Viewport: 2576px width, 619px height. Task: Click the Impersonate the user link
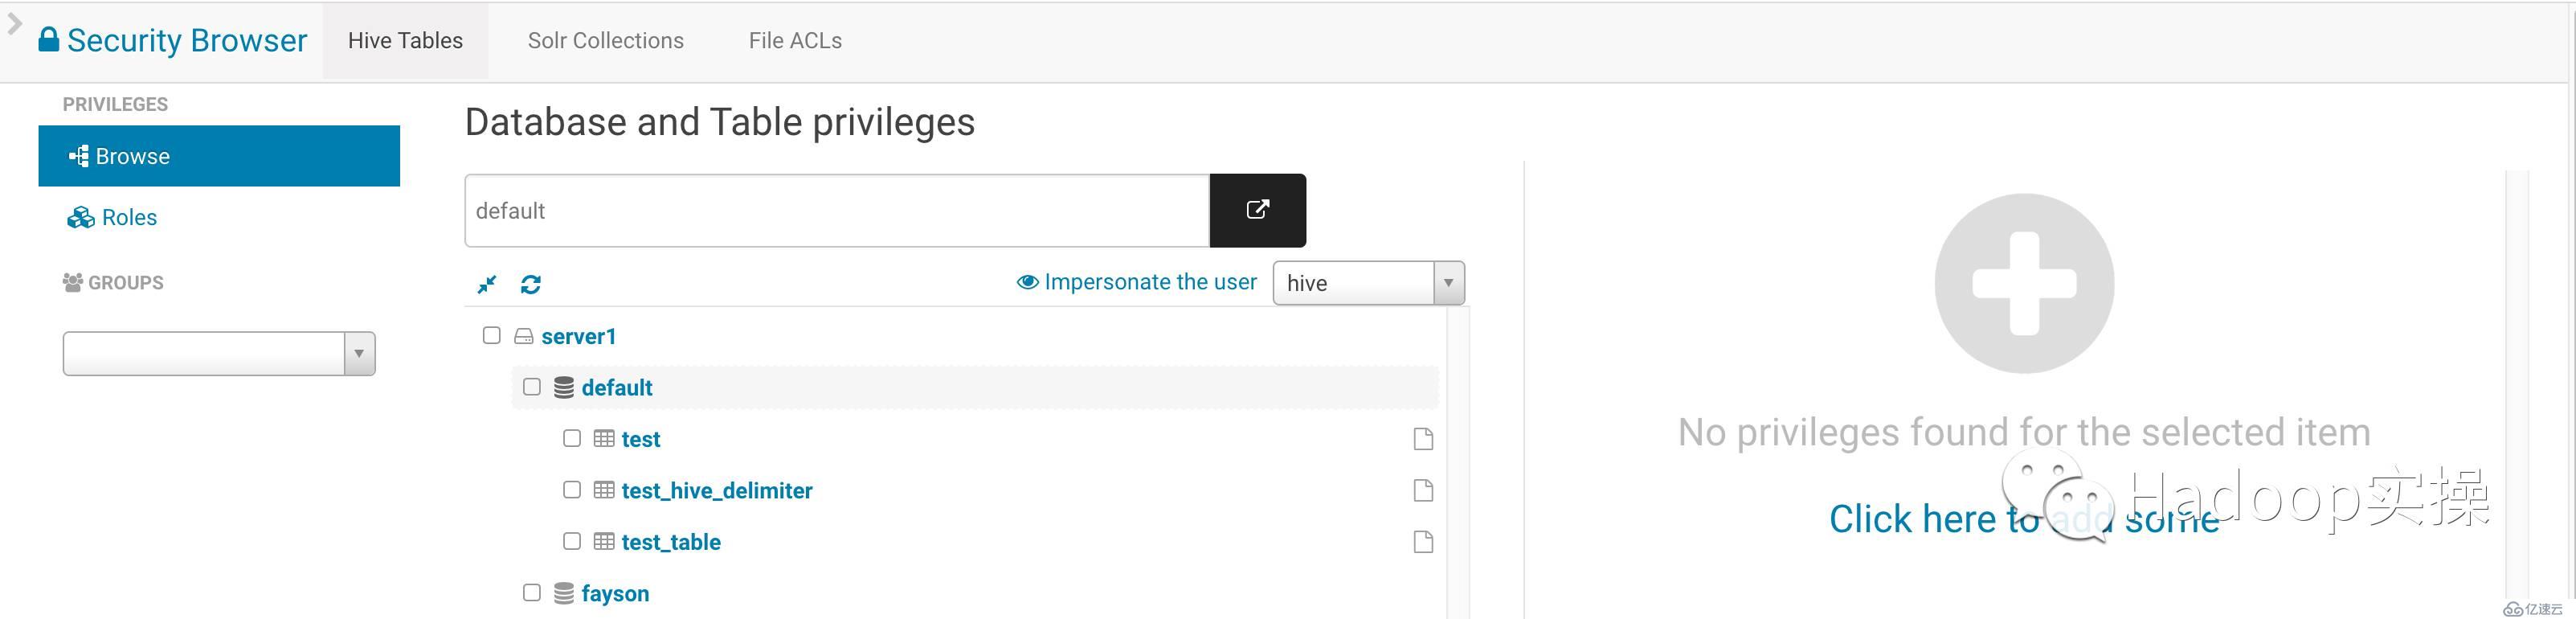1149,283
